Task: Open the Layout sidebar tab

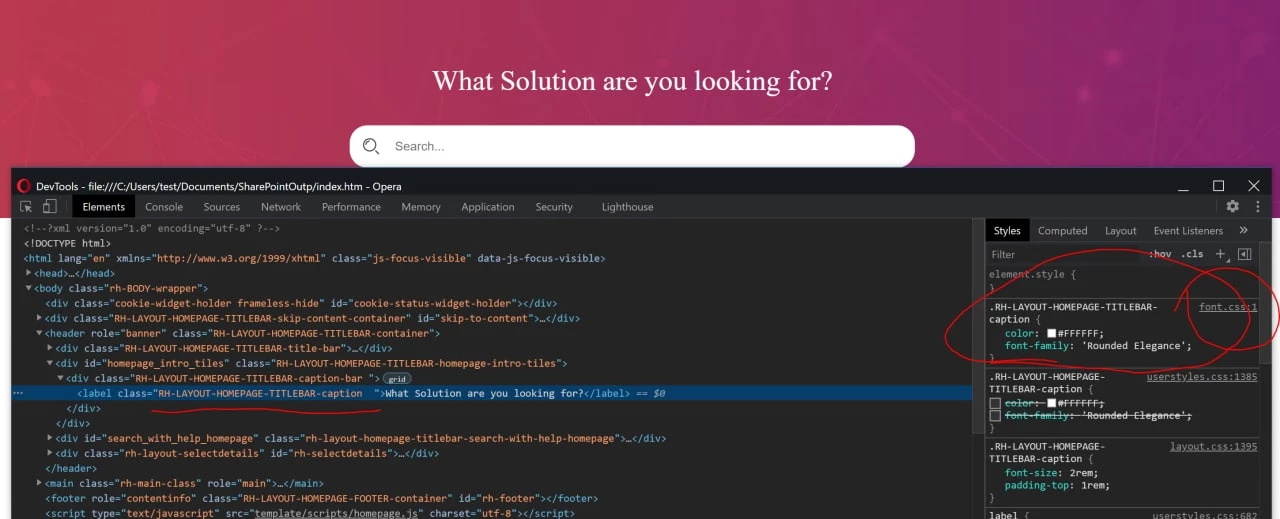Action: point(1120,230)
